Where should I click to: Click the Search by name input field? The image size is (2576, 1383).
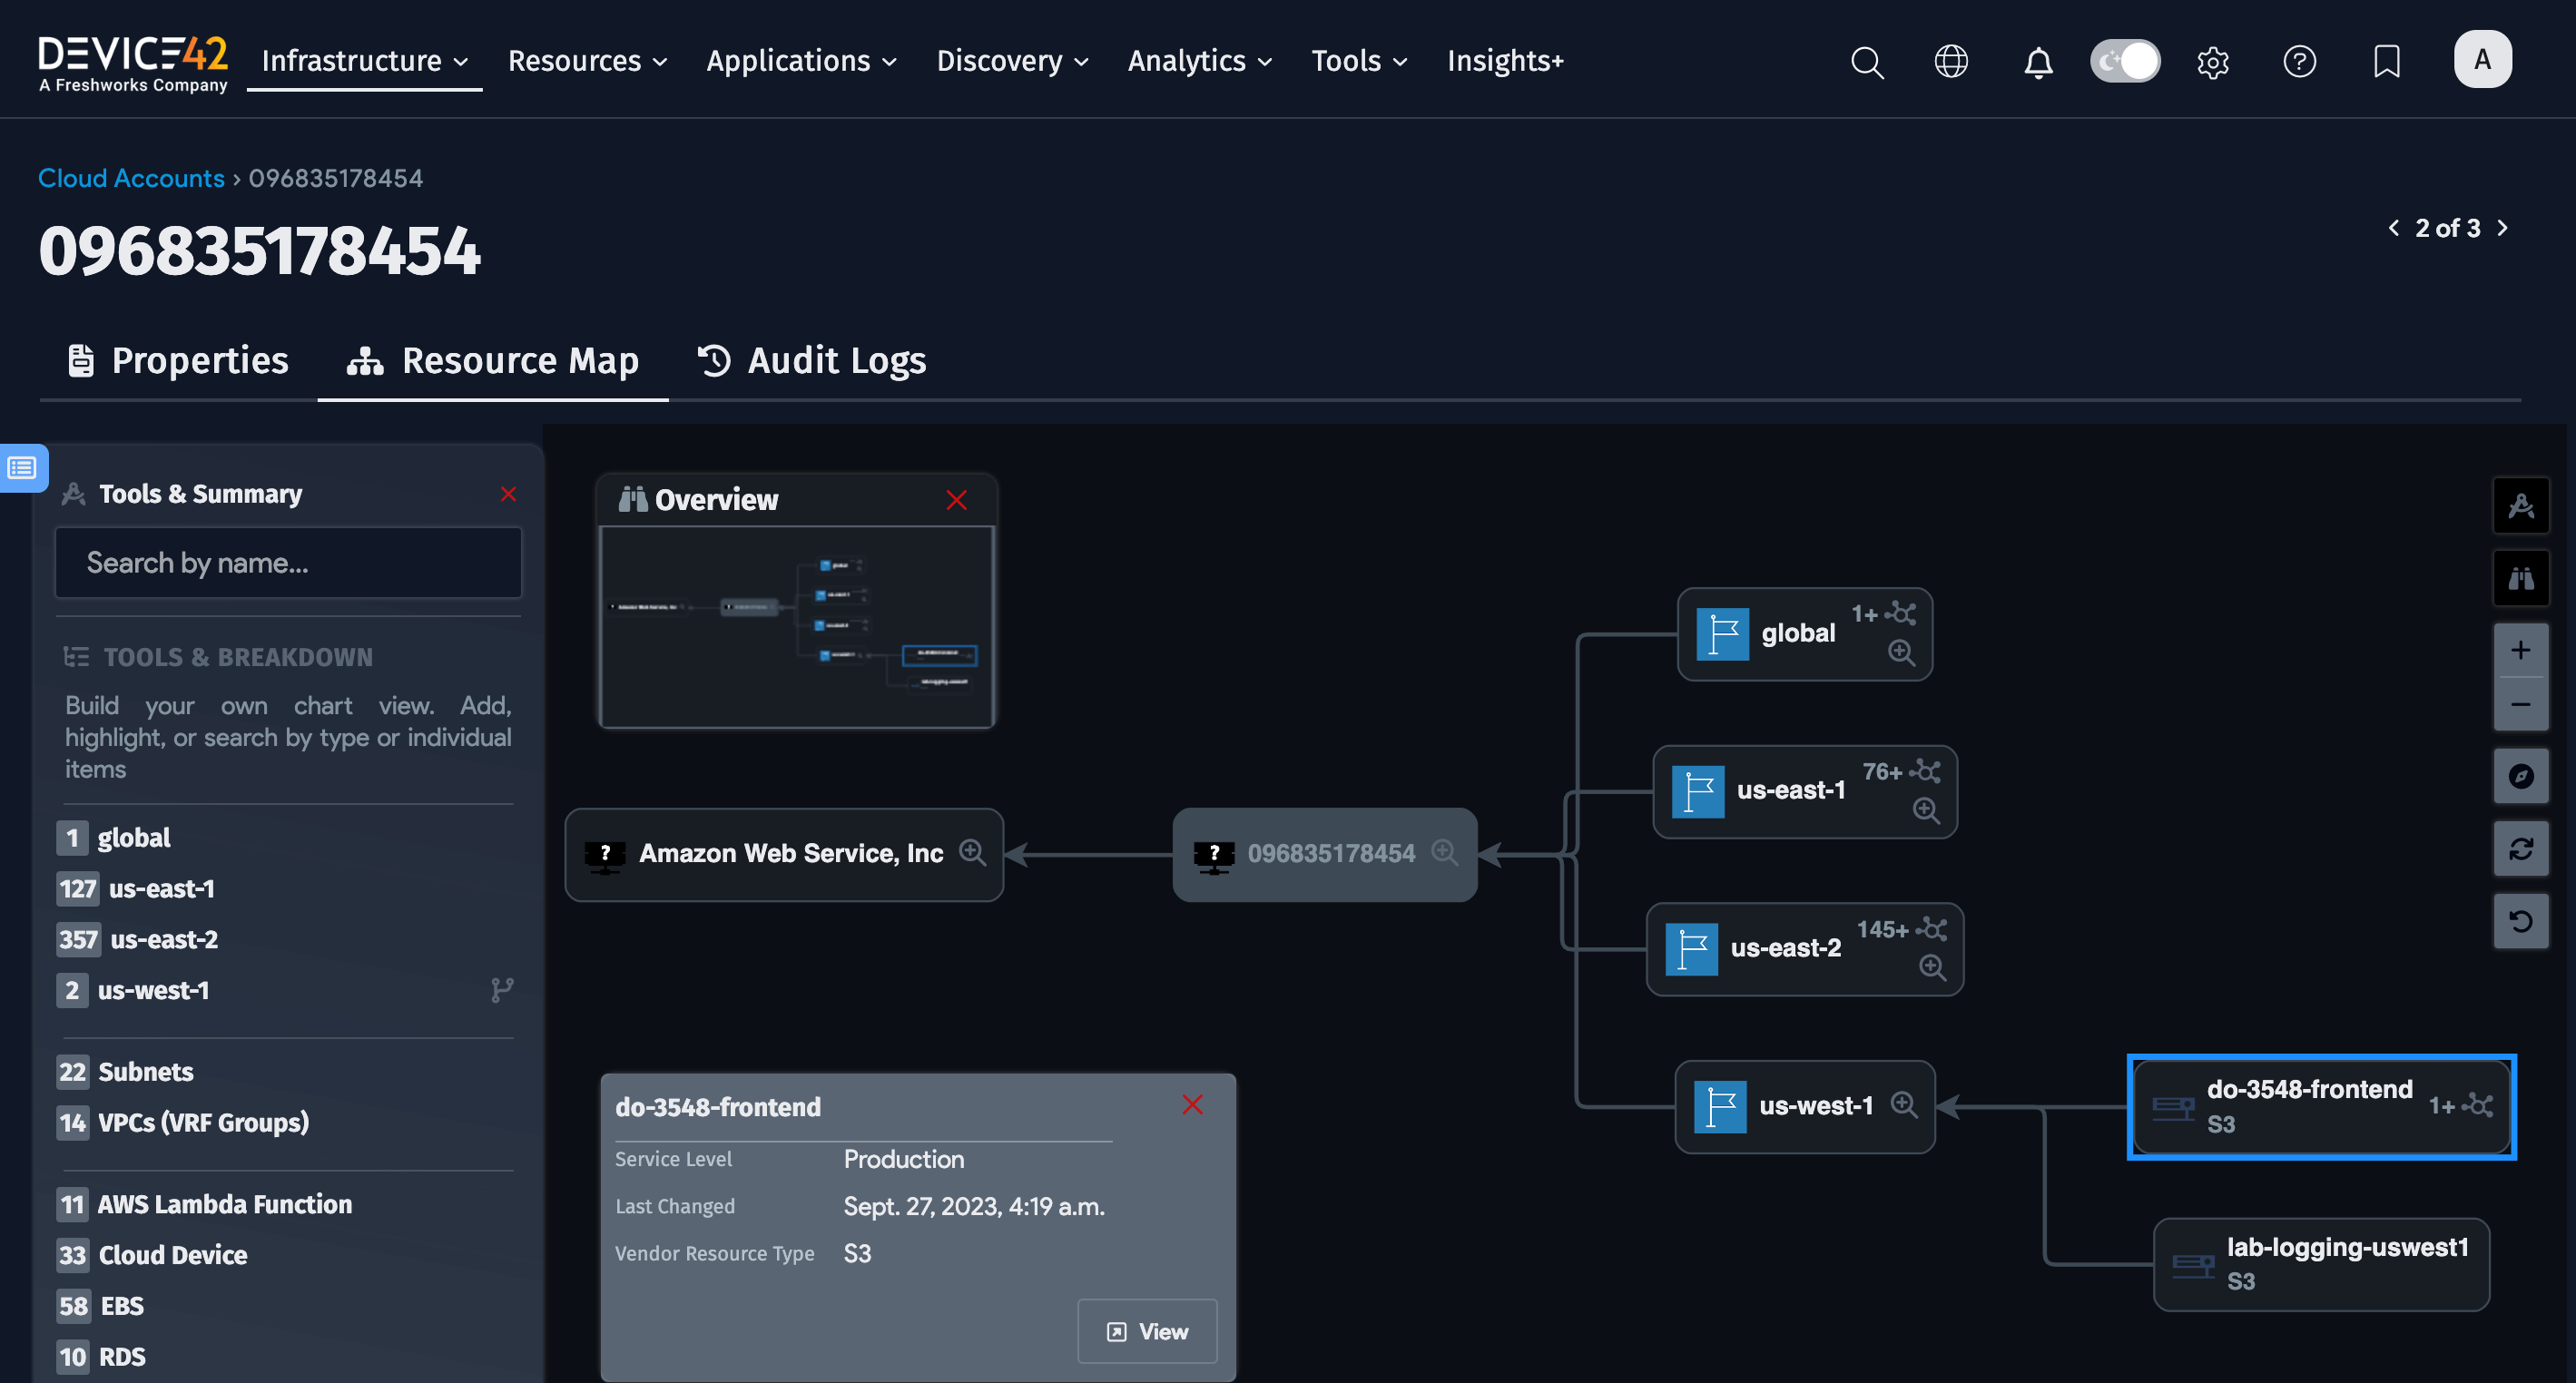click(288, 562)
